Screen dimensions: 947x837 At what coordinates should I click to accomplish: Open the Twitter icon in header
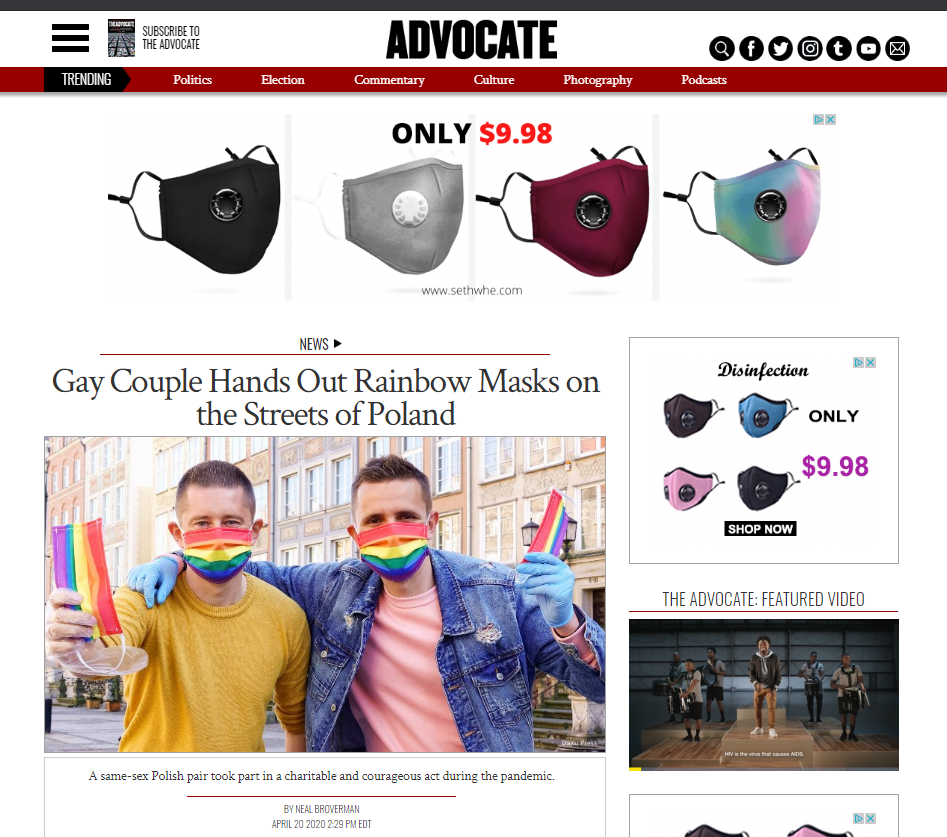click(780, 48)
